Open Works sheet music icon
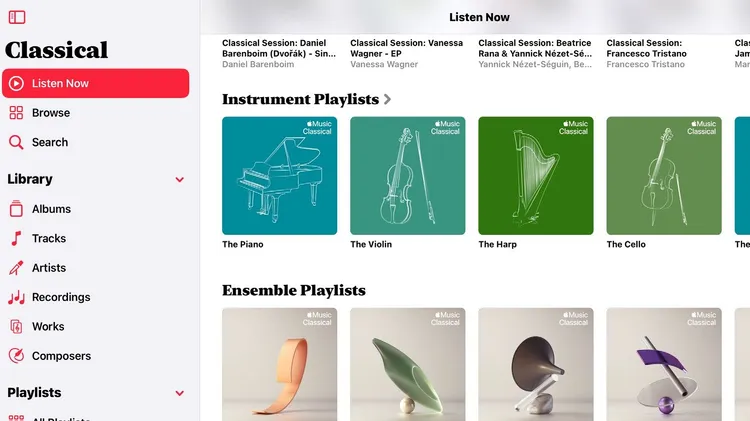Screen dimensions: 750x421 coord(16,327)
